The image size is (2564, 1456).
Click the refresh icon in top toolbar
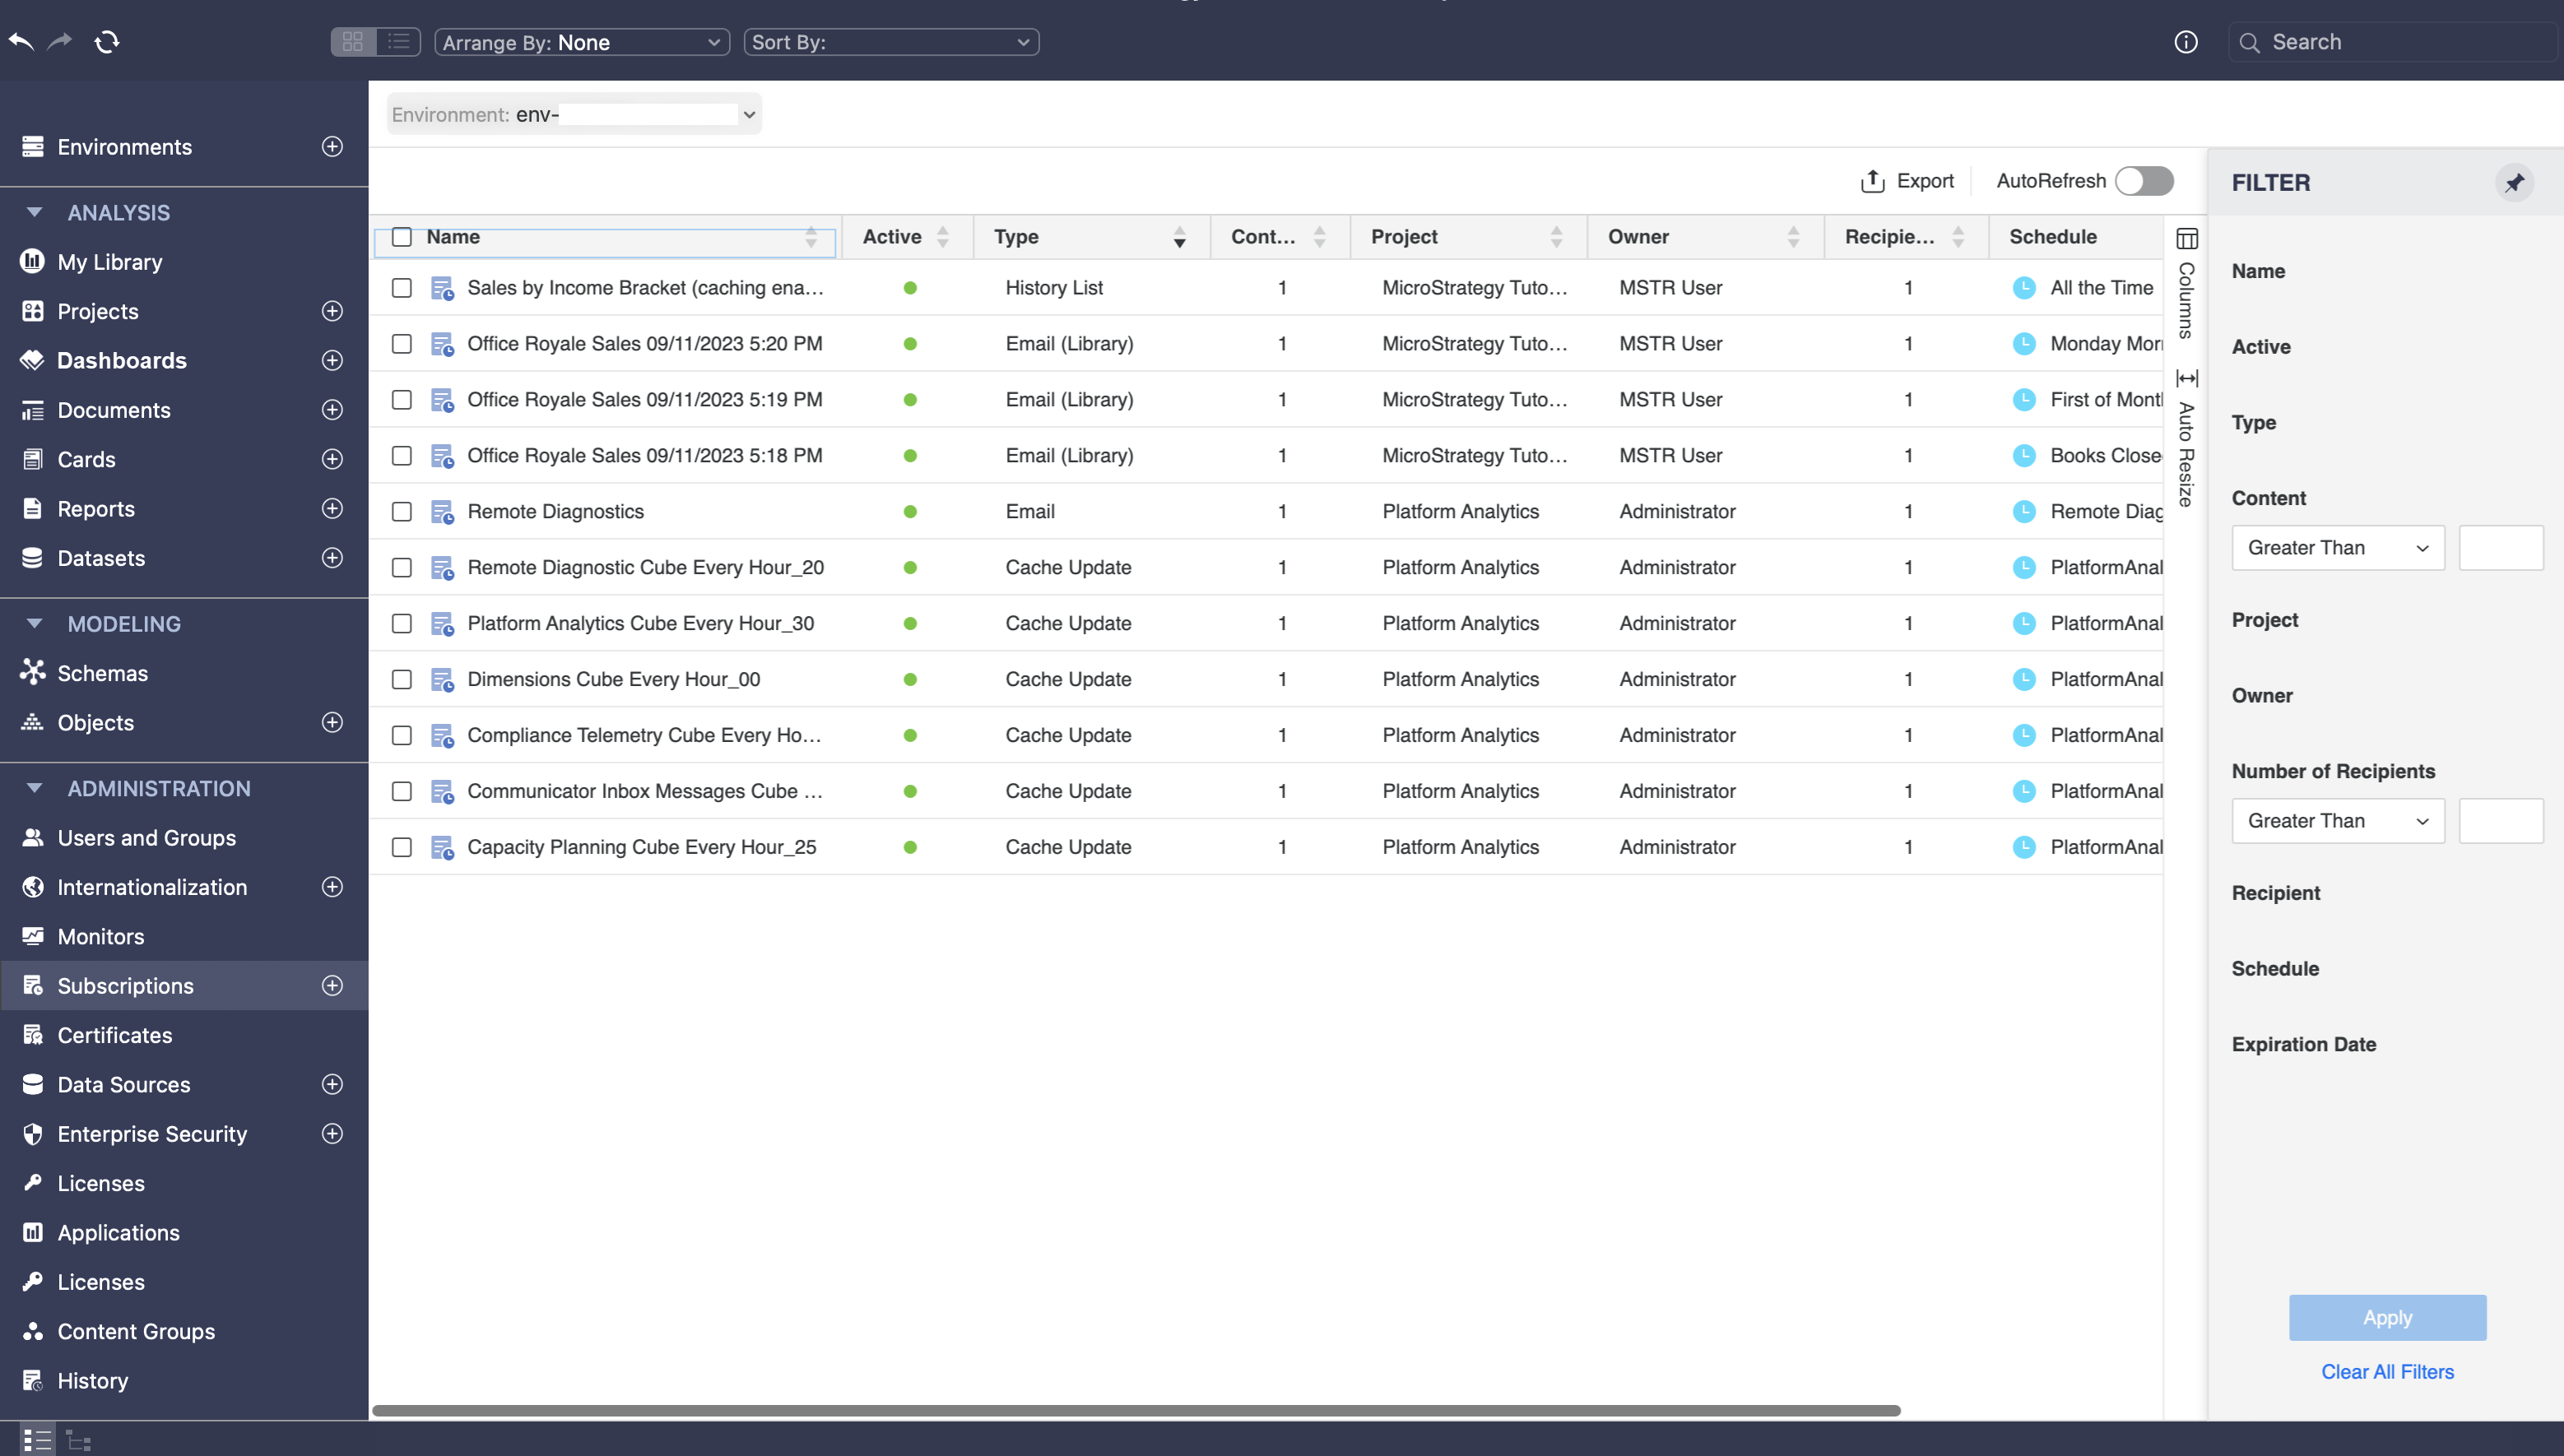pyautogui.click(x=107, y=42)
